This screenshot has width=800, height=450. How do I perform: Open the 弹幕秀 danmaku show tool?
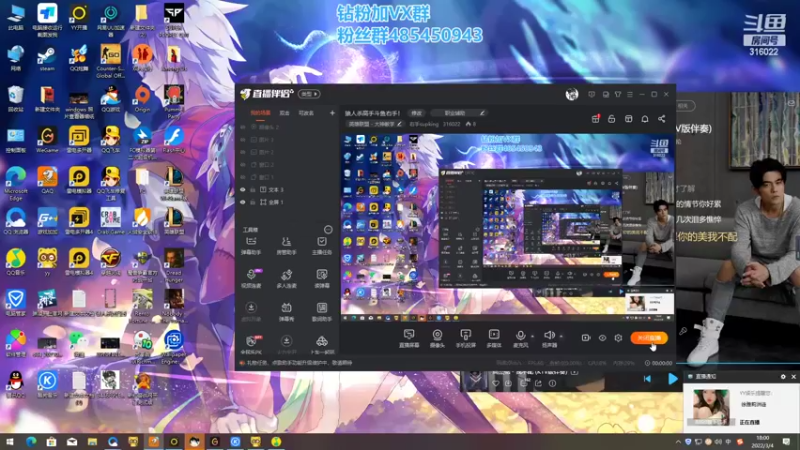pos(286,312)
